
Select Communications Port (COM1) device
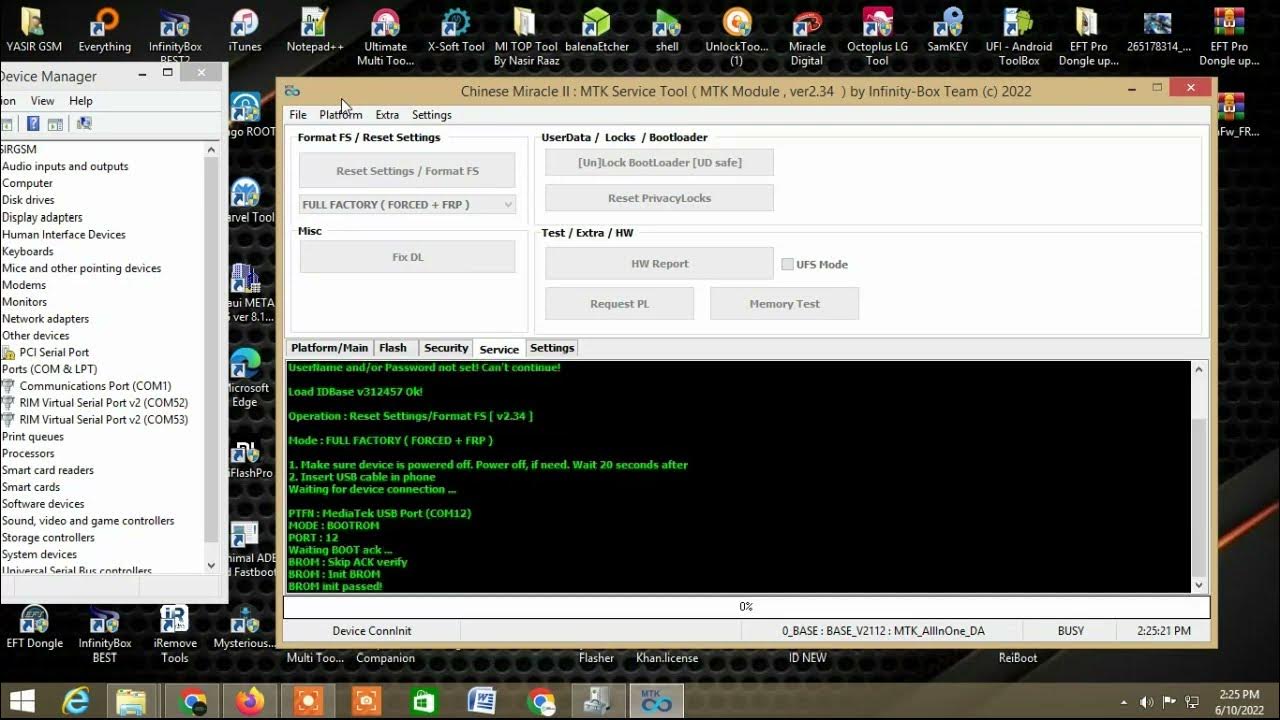(x=95, y=386)
